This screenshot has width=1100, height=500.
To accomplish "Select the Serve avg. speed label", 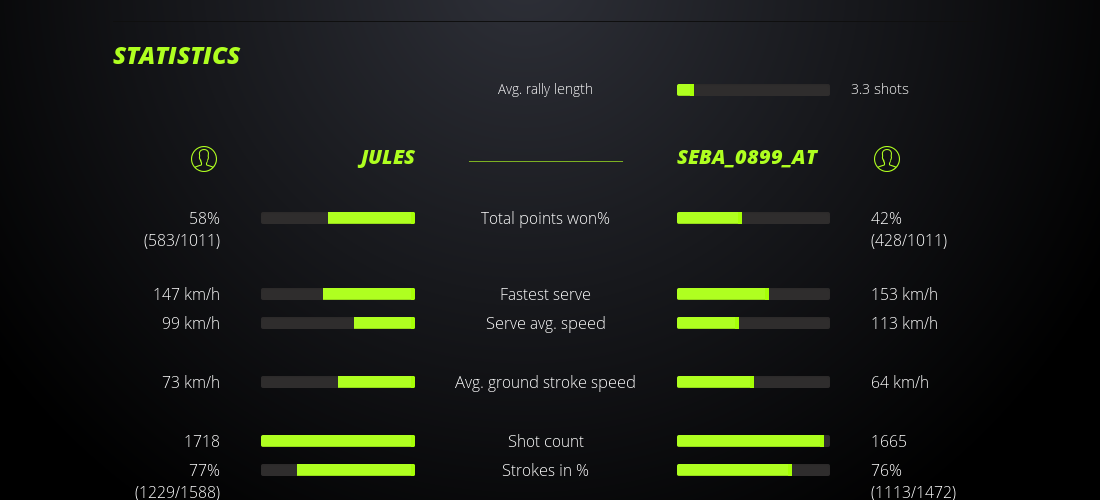I will 545,323.
